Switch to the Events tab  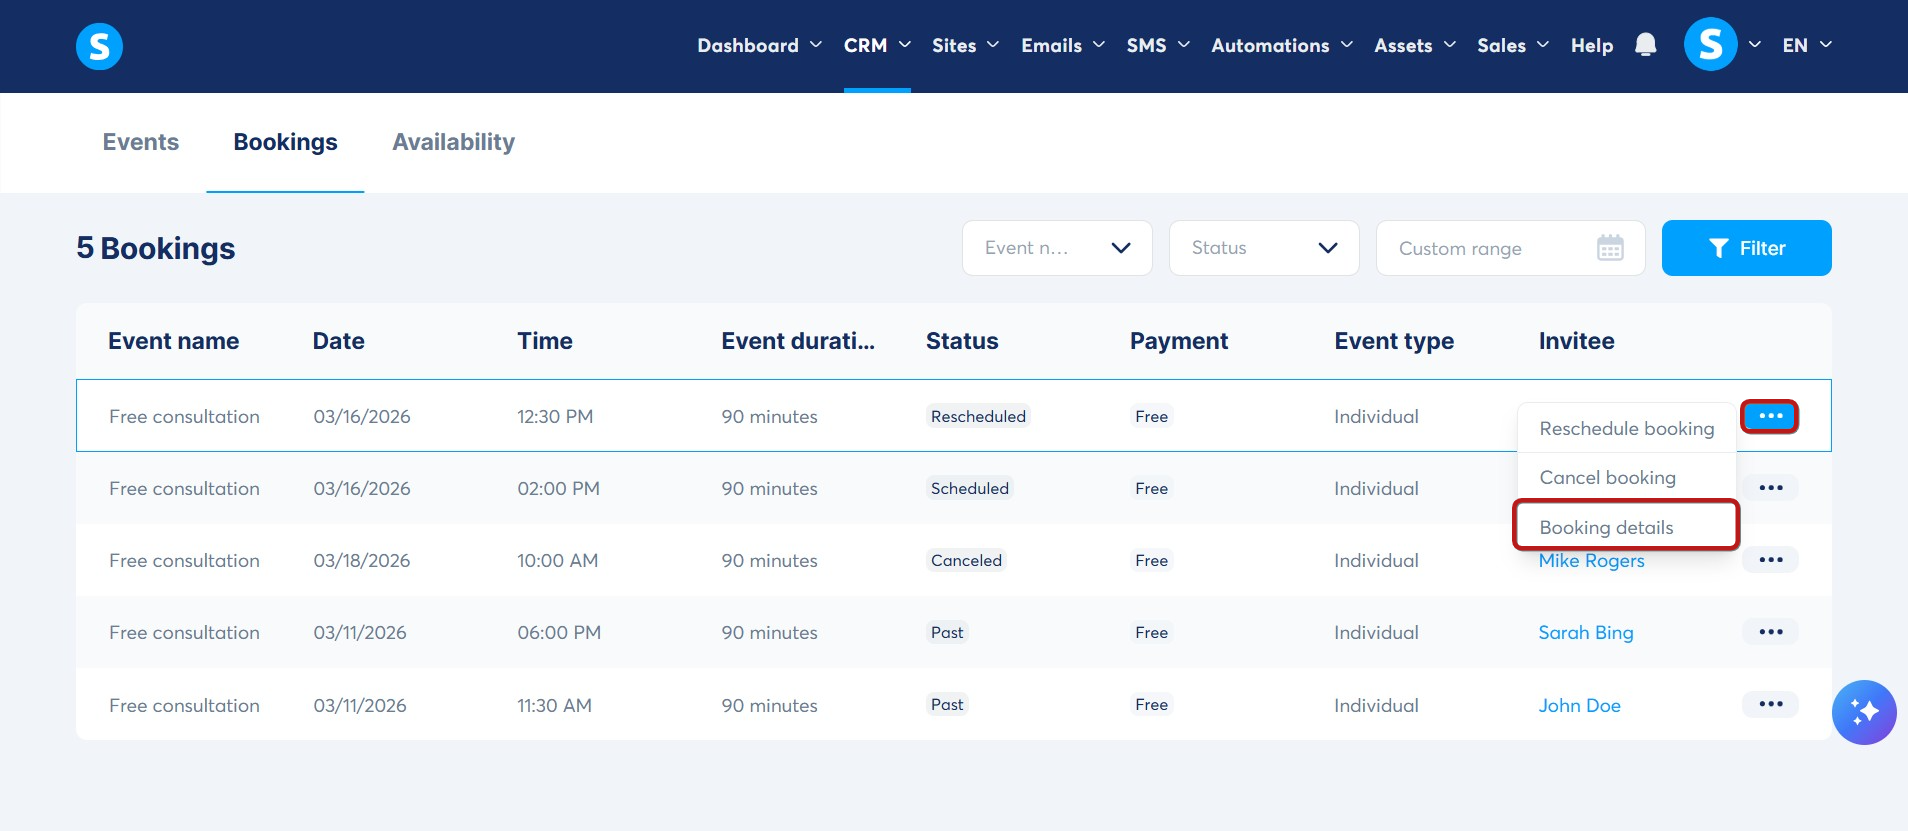coord(141,142)
